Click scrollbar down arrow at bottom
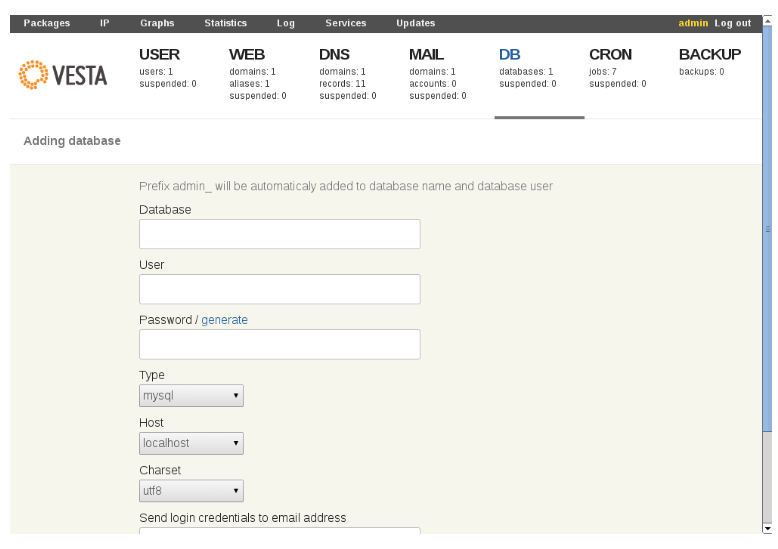778x549 pixels. click(768, 529)
